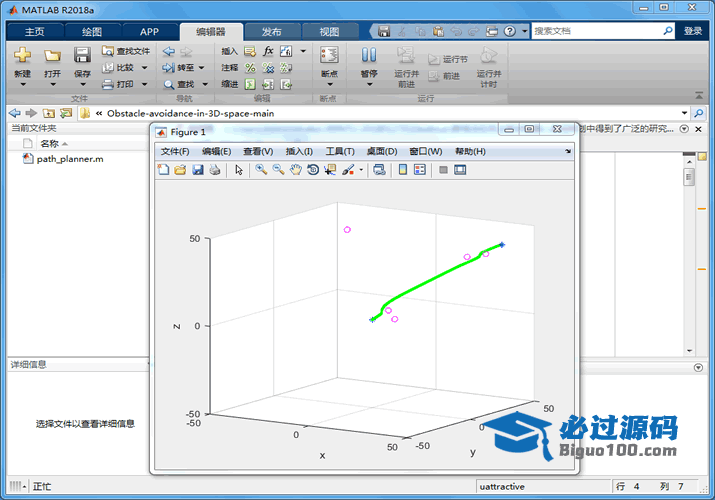
Task: Toggle the Data Cursor tool
Action: coord(330,170)
